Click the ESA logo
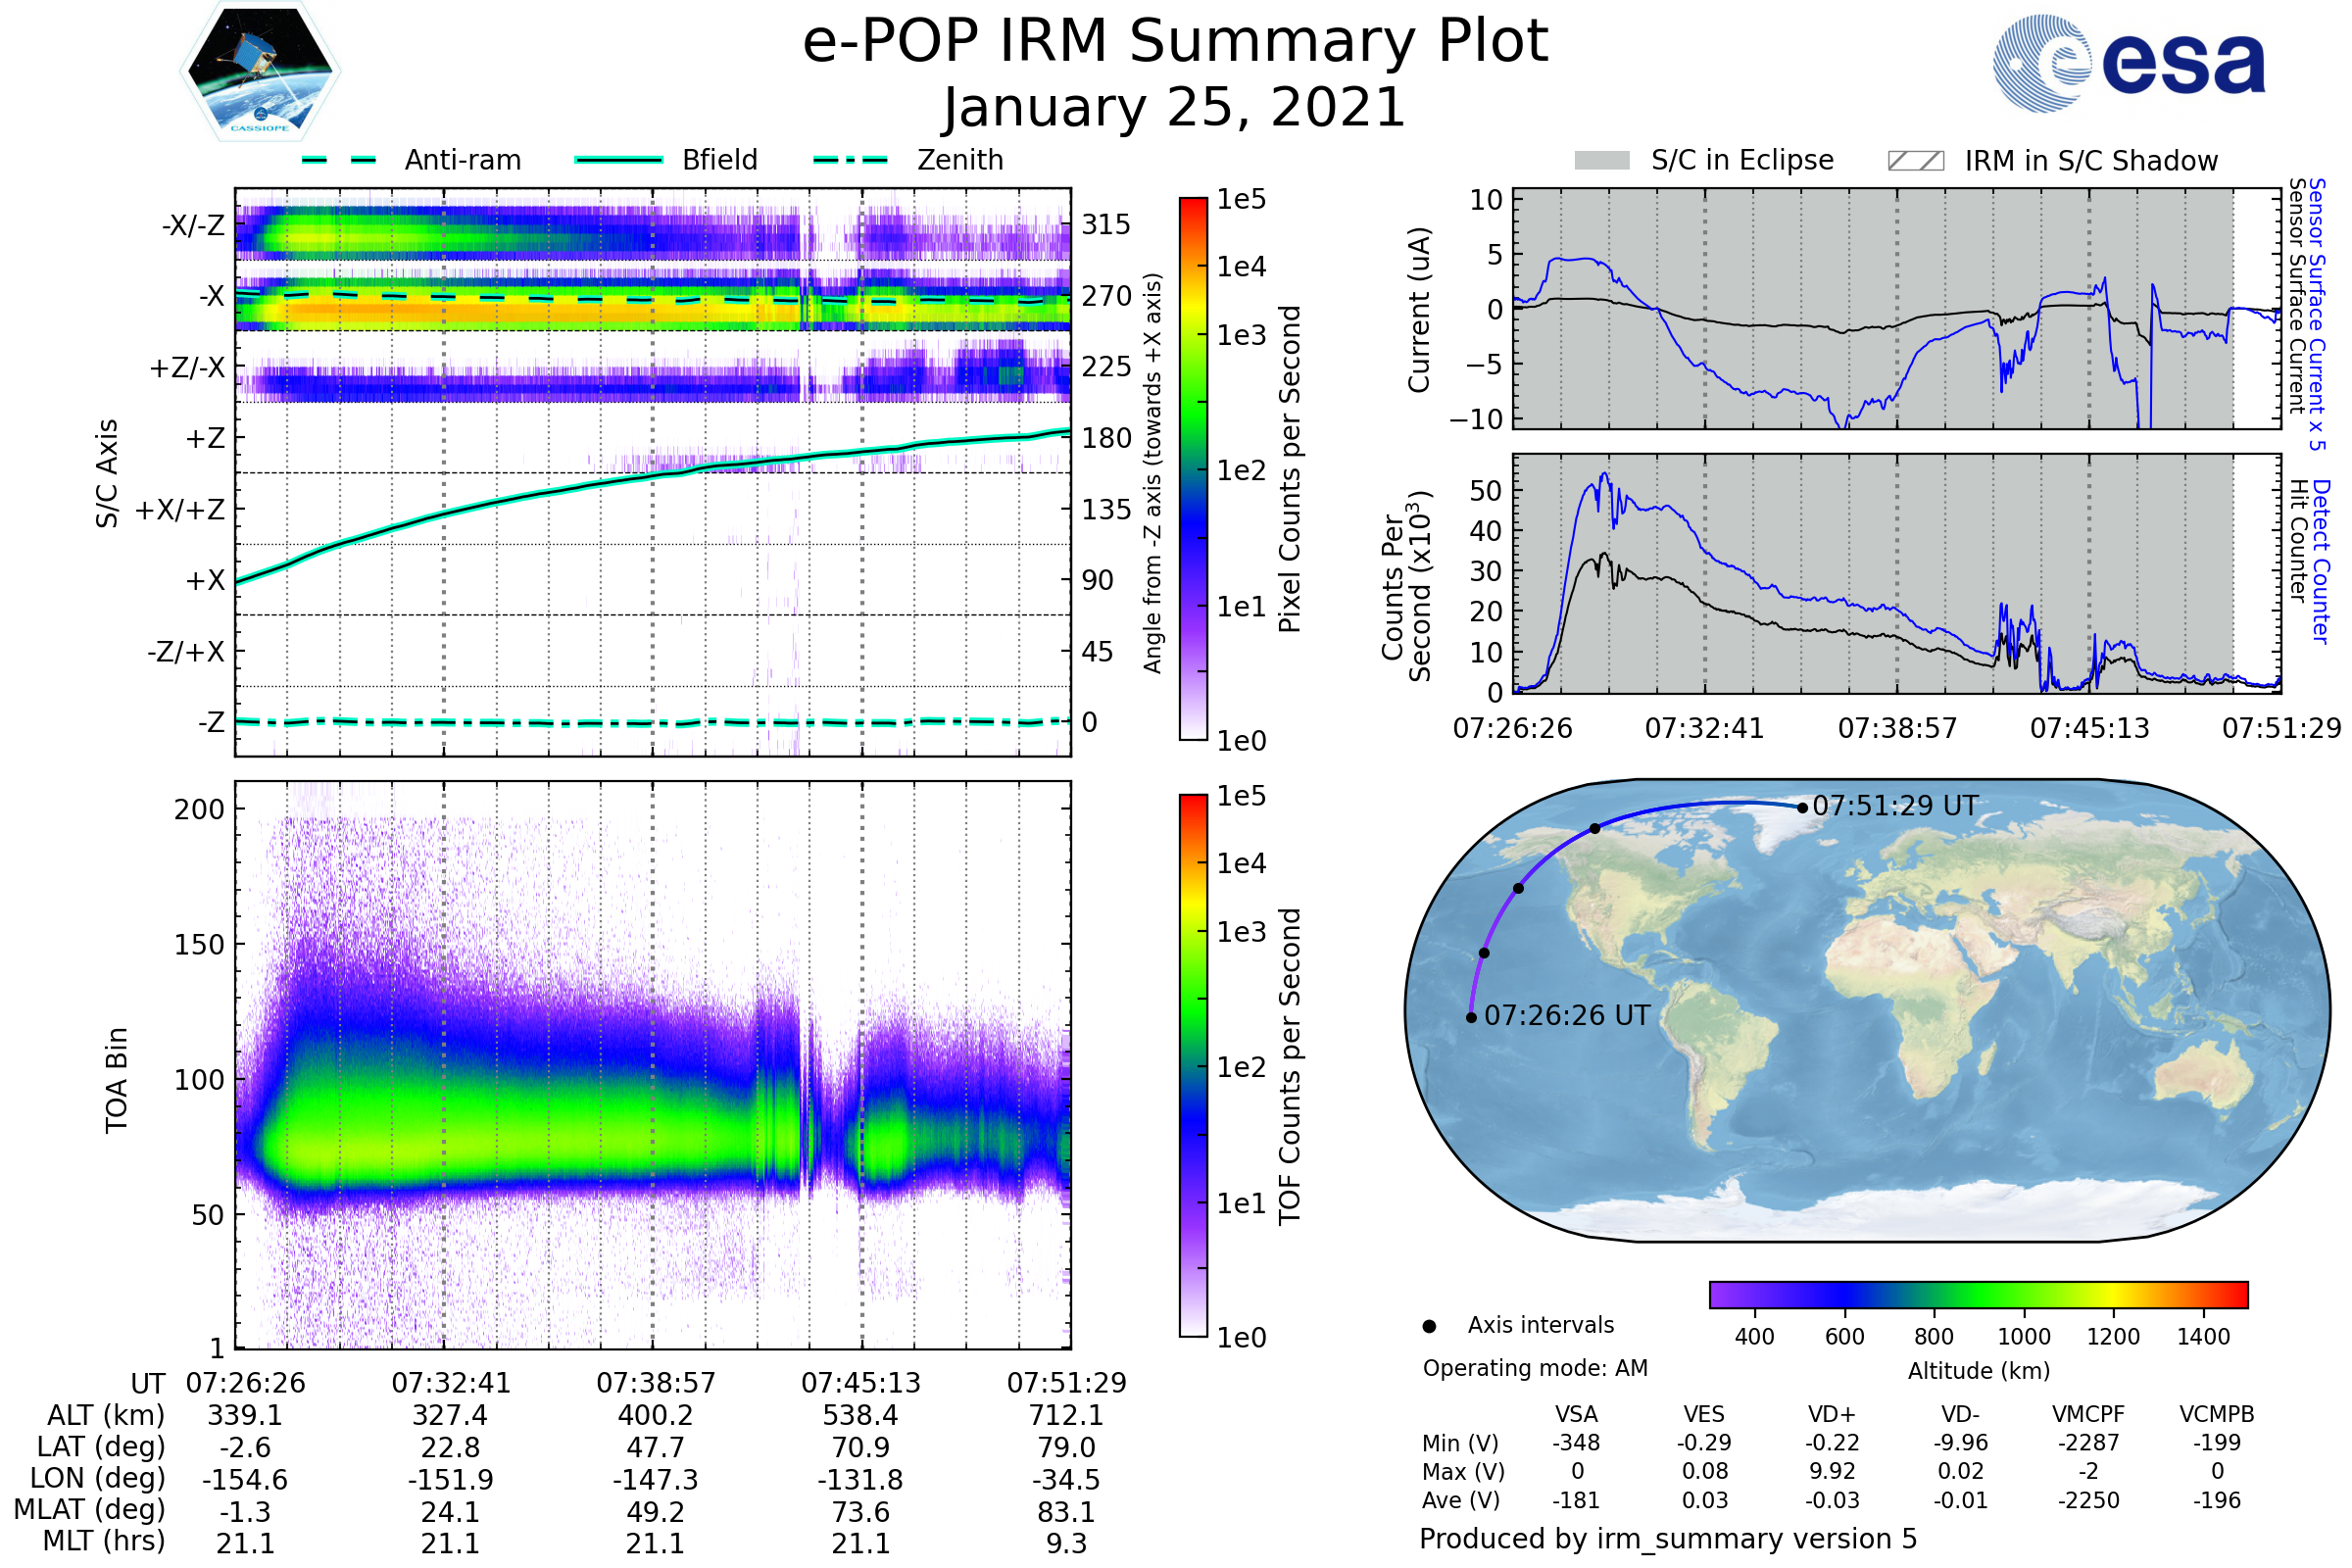 click(2128, 63)
